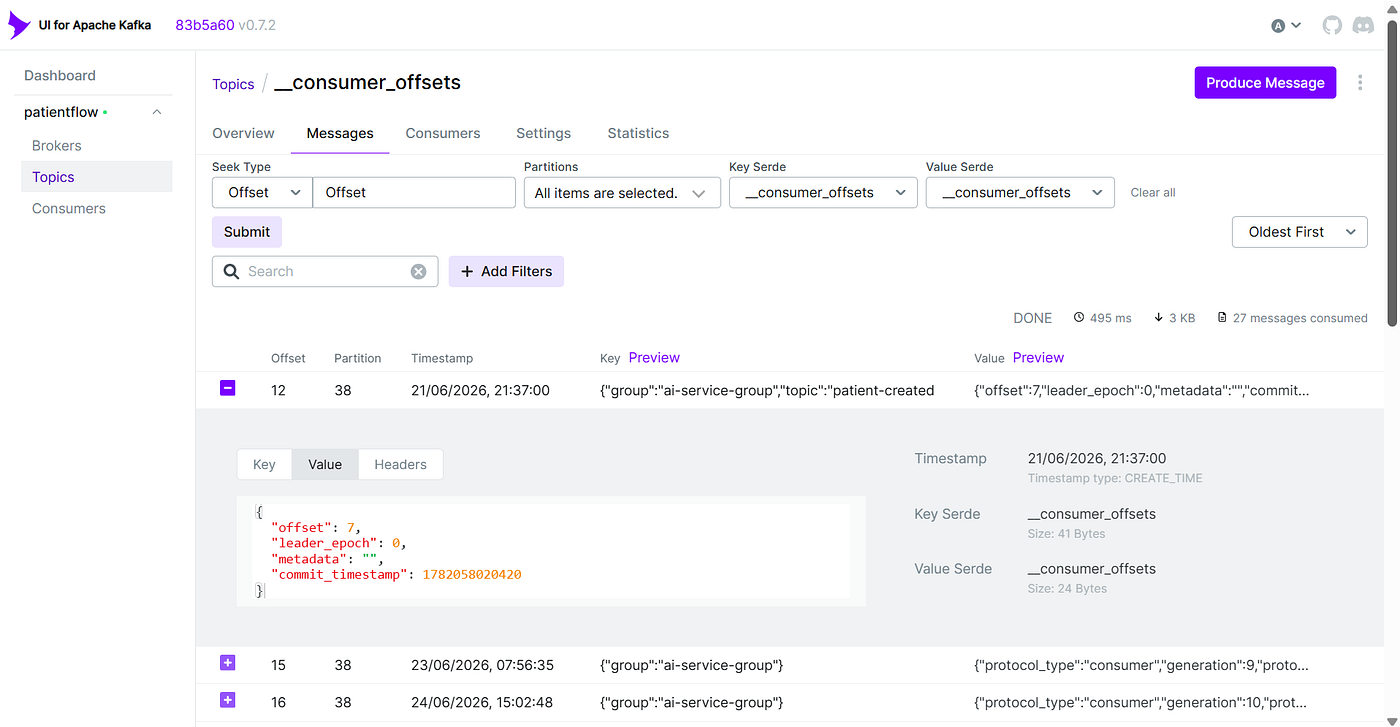Click the UI for Apache Kafka logo
Image resolution: width=1400 pixels, height=727 pixels.
80,25
